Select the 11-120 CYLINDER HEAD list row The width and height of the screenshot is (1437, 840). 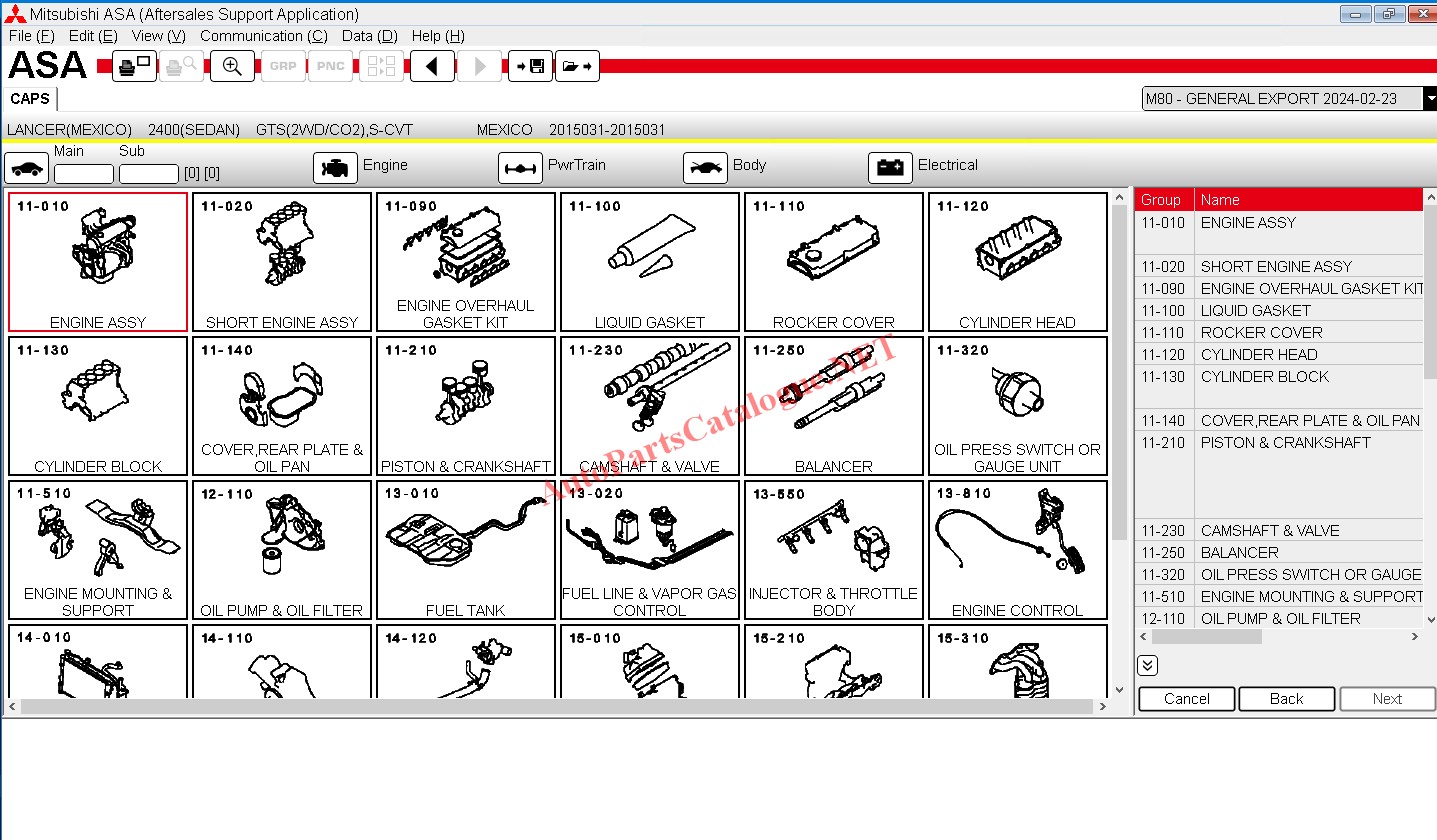tap(1279, 354)
